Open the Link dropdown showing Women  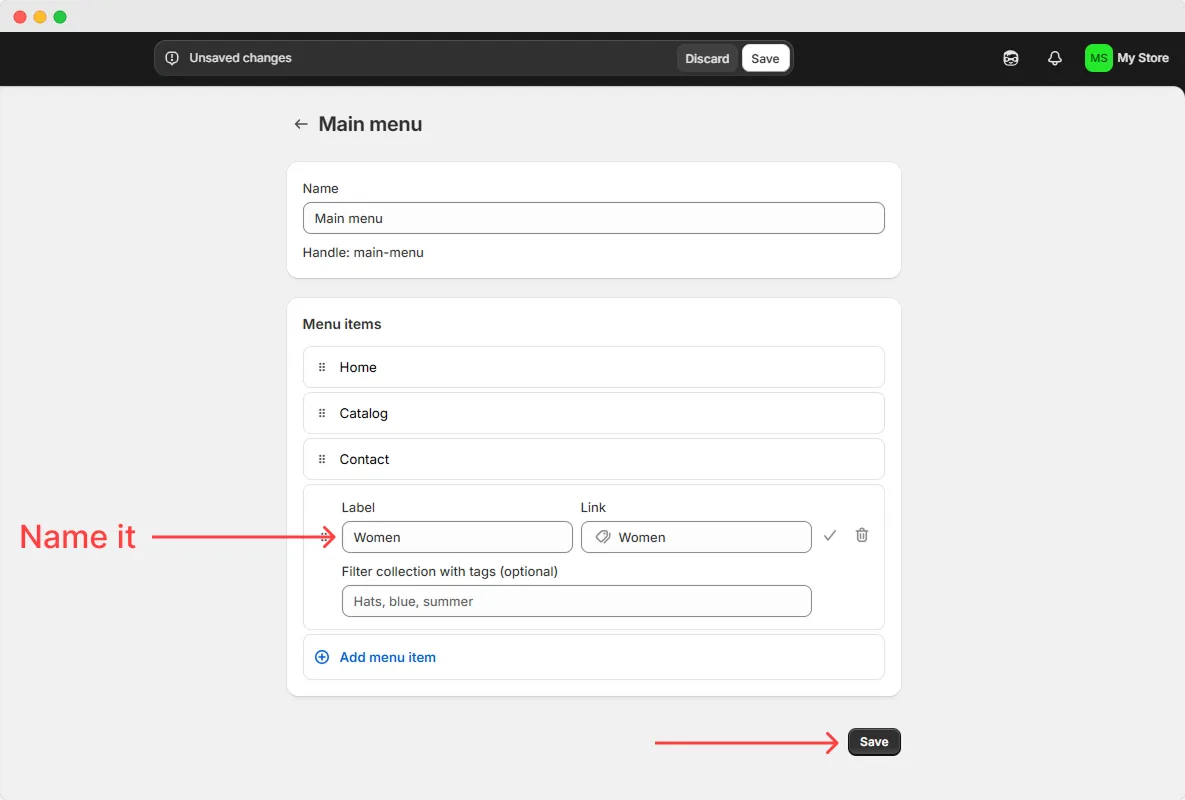[696, 537]
